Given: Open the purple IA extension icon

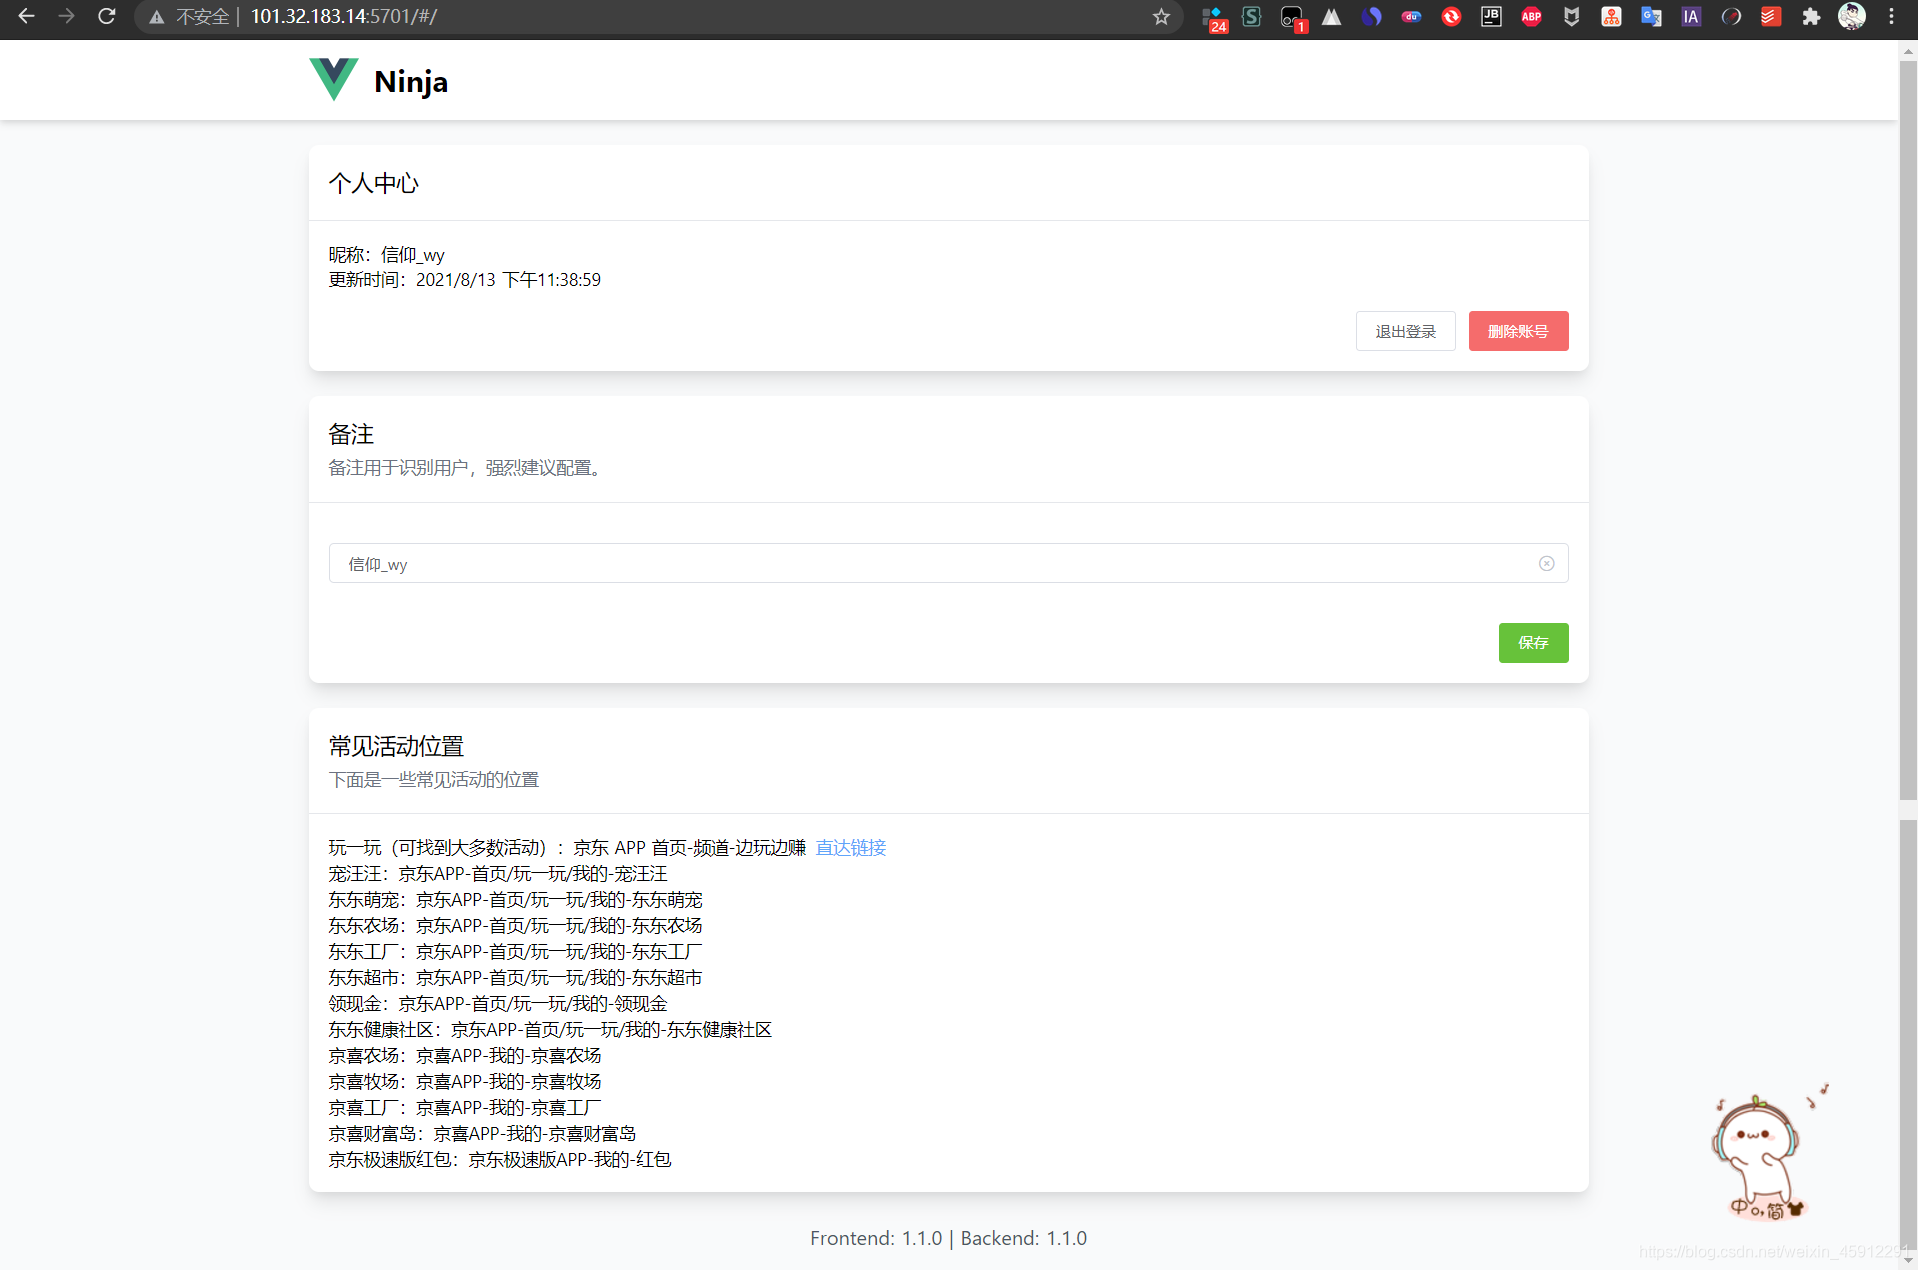Looking at the screenshot, I should click(x=1691, y=17).
